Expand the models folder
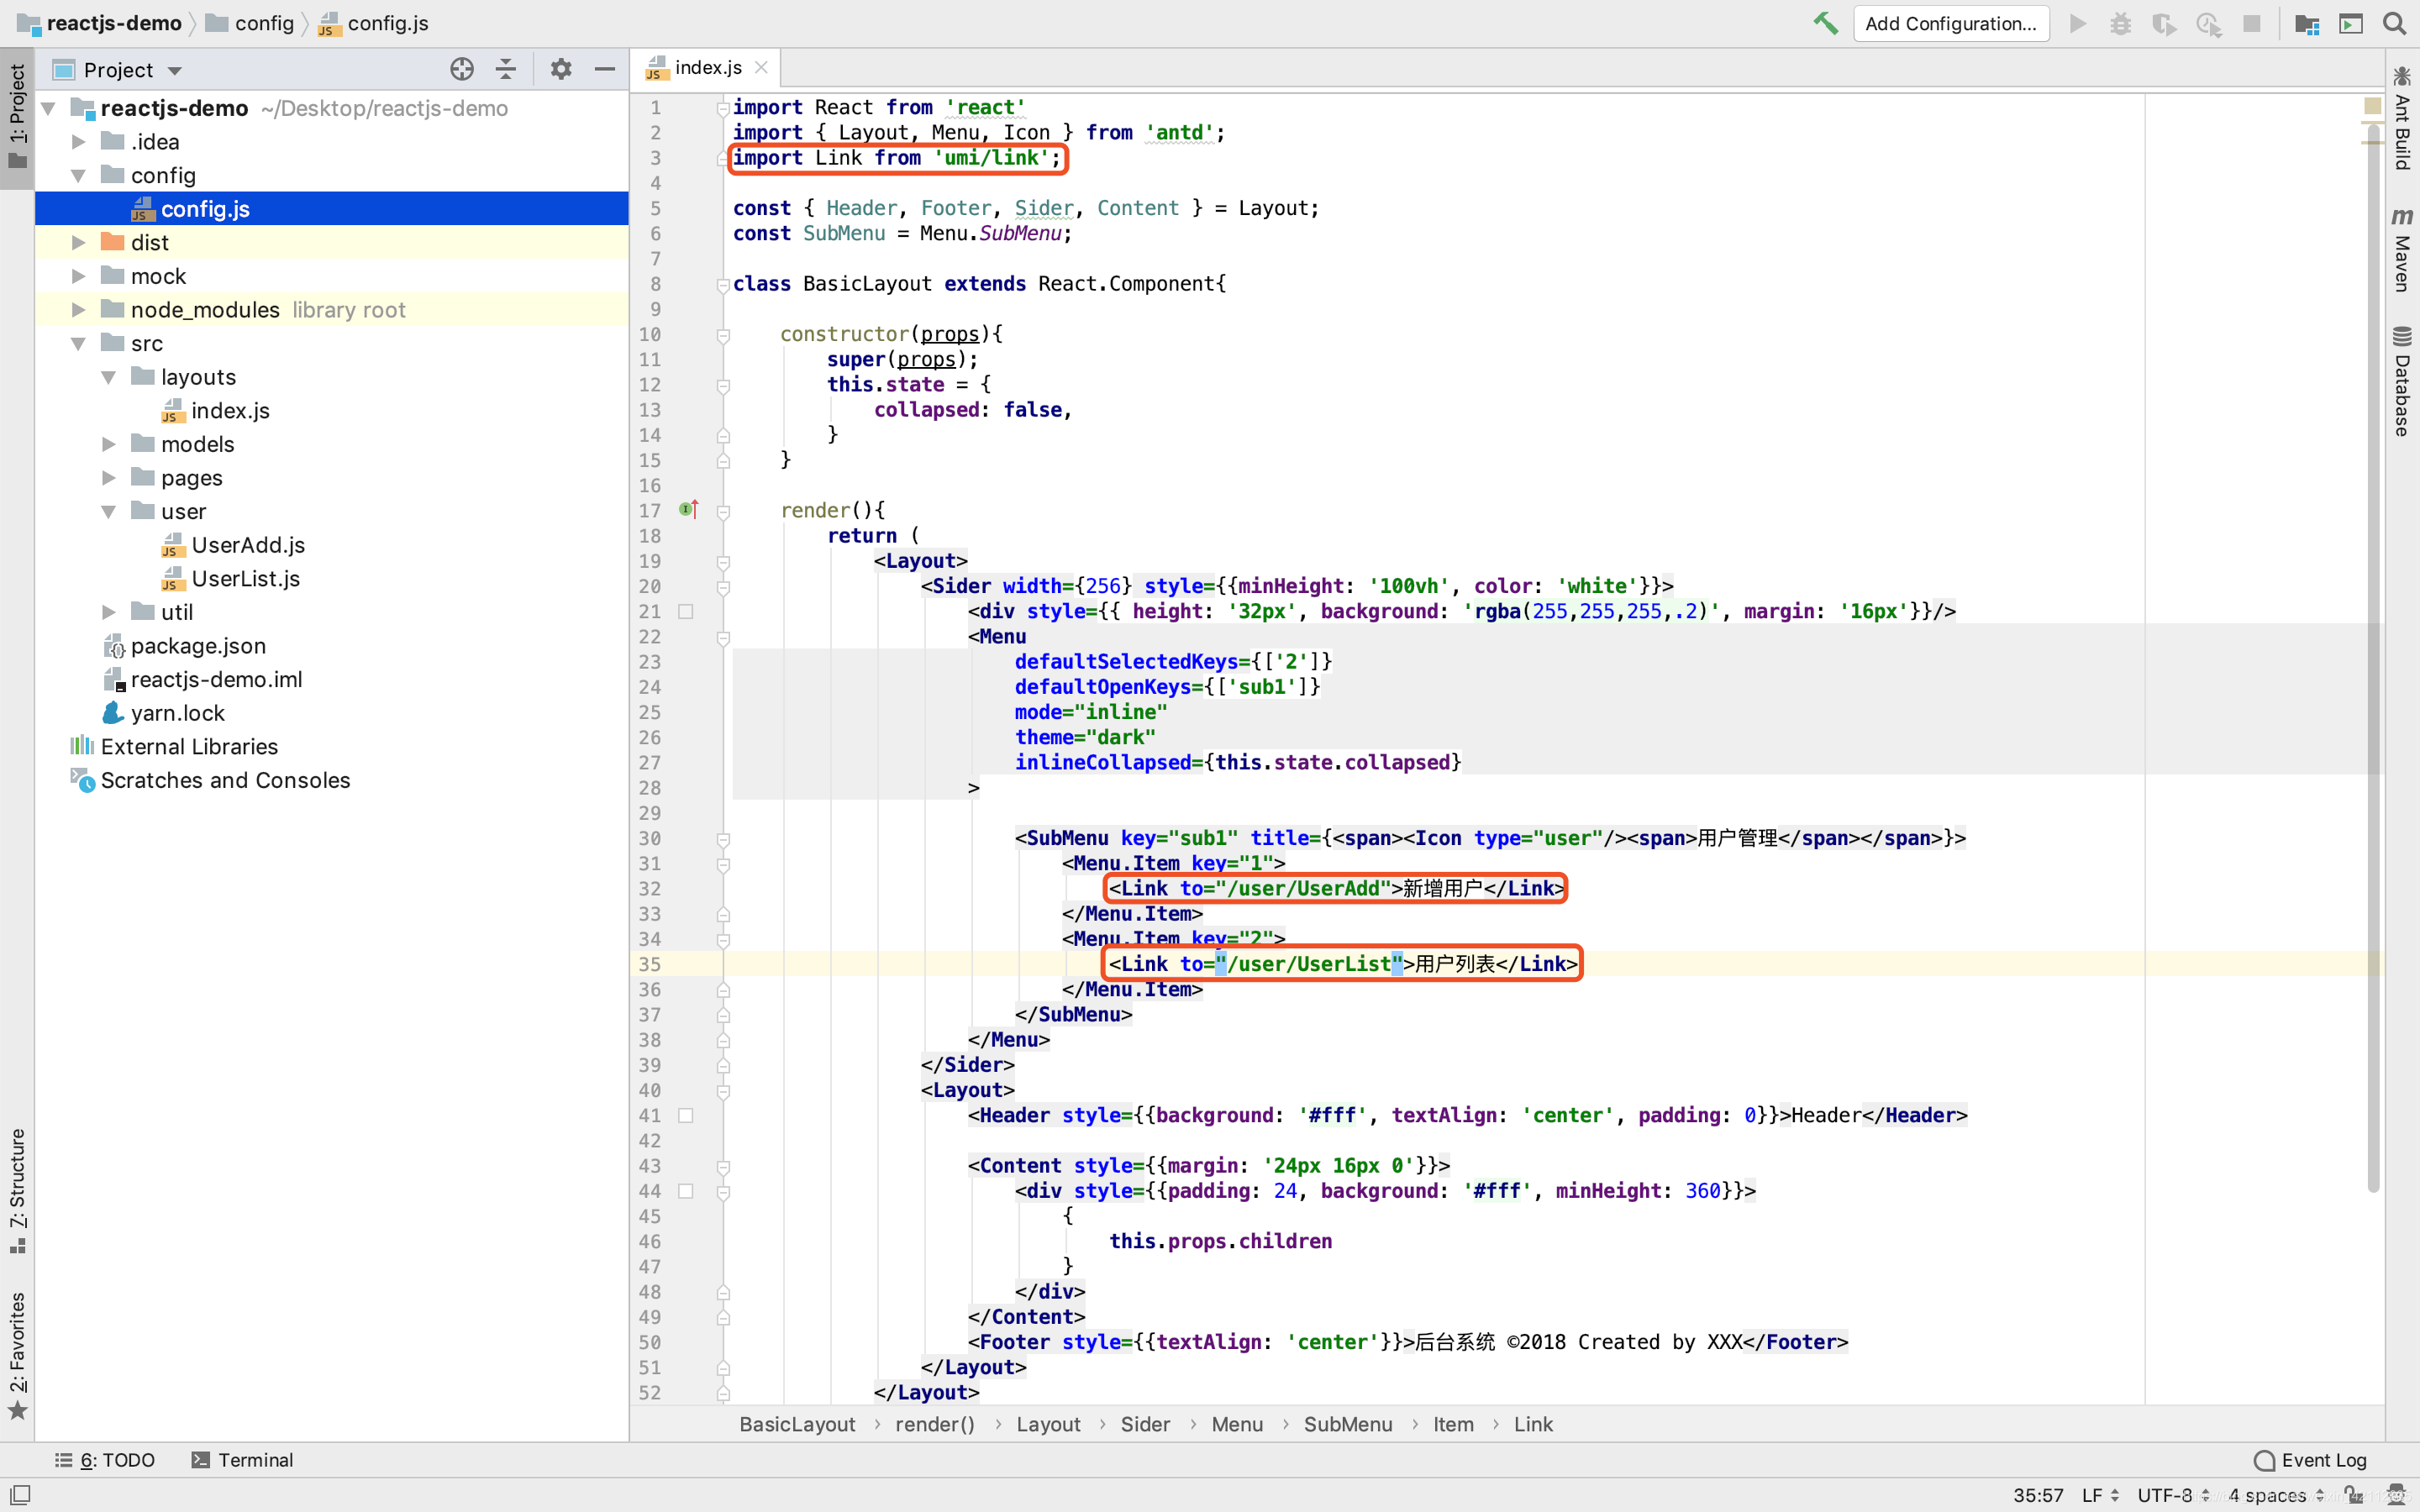This screenshot has height=1512, width=2420. pos(108,444)
